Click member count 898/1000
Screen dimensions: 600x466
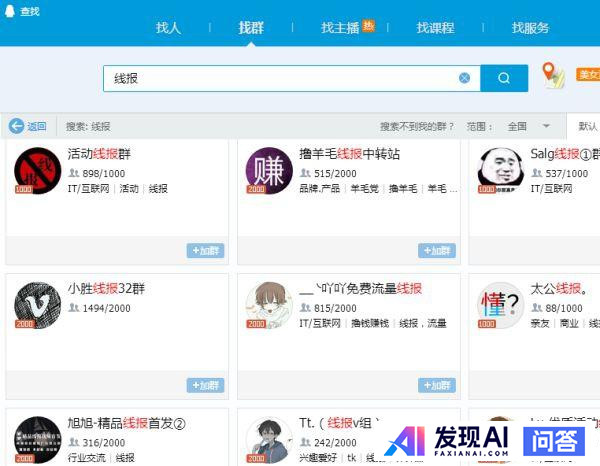tap(104, 174)
